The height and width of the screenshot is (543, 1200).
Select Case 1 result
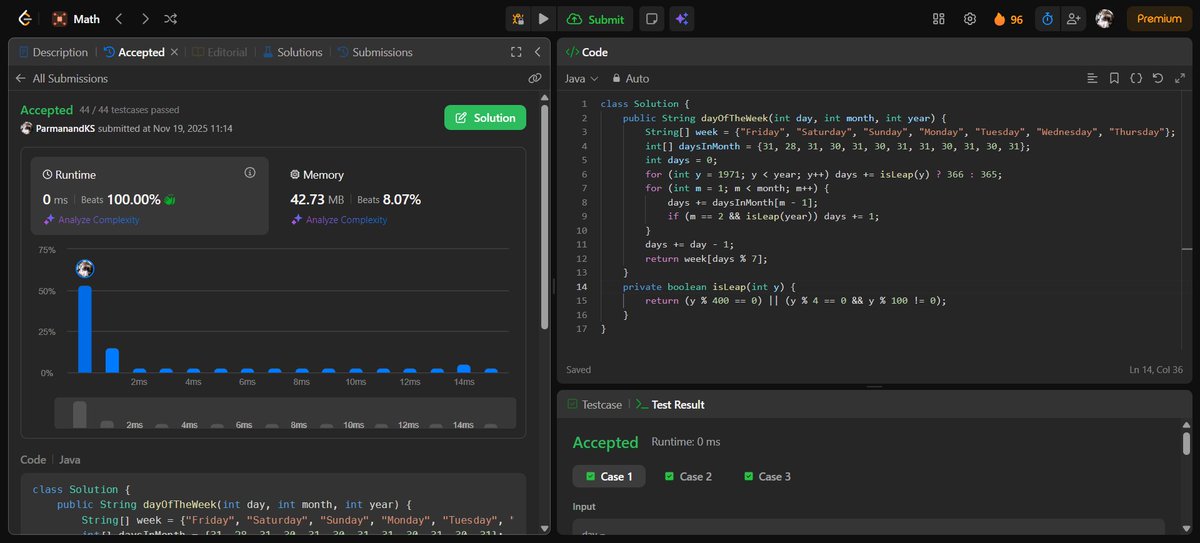click(x=609, y=477)
